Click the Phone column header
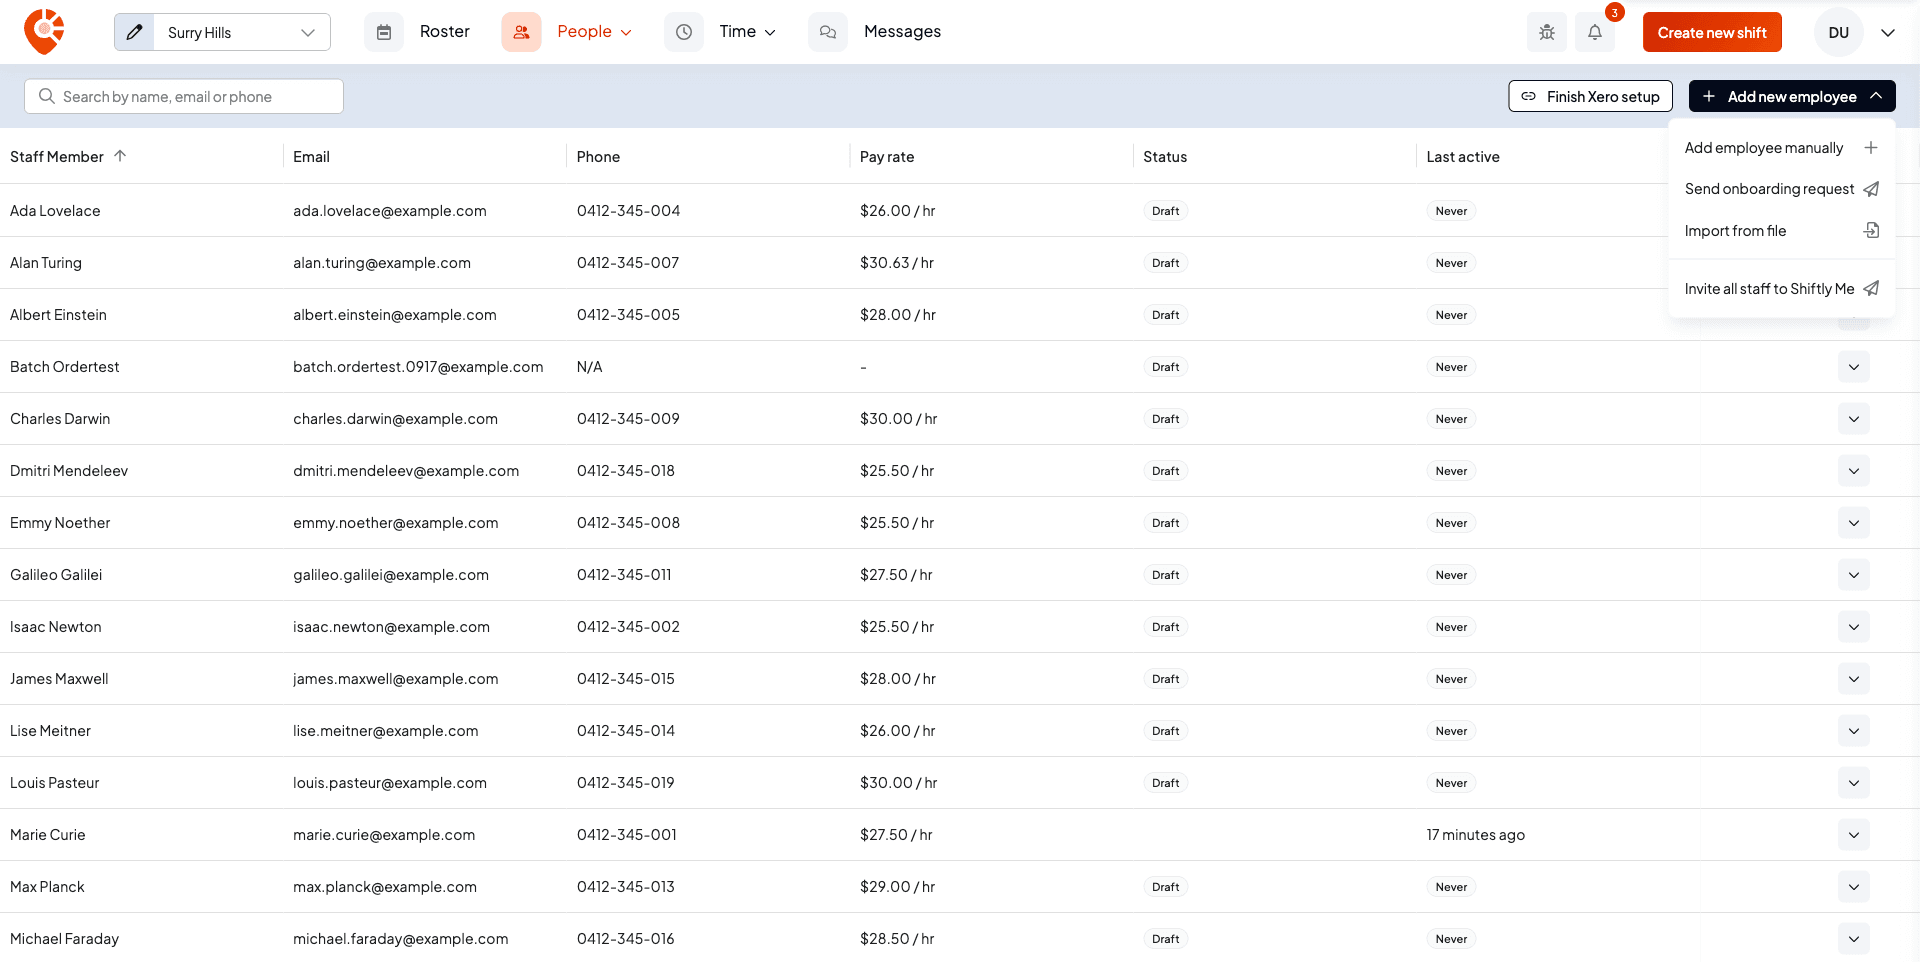1920x962 pixels. [598, 157]
